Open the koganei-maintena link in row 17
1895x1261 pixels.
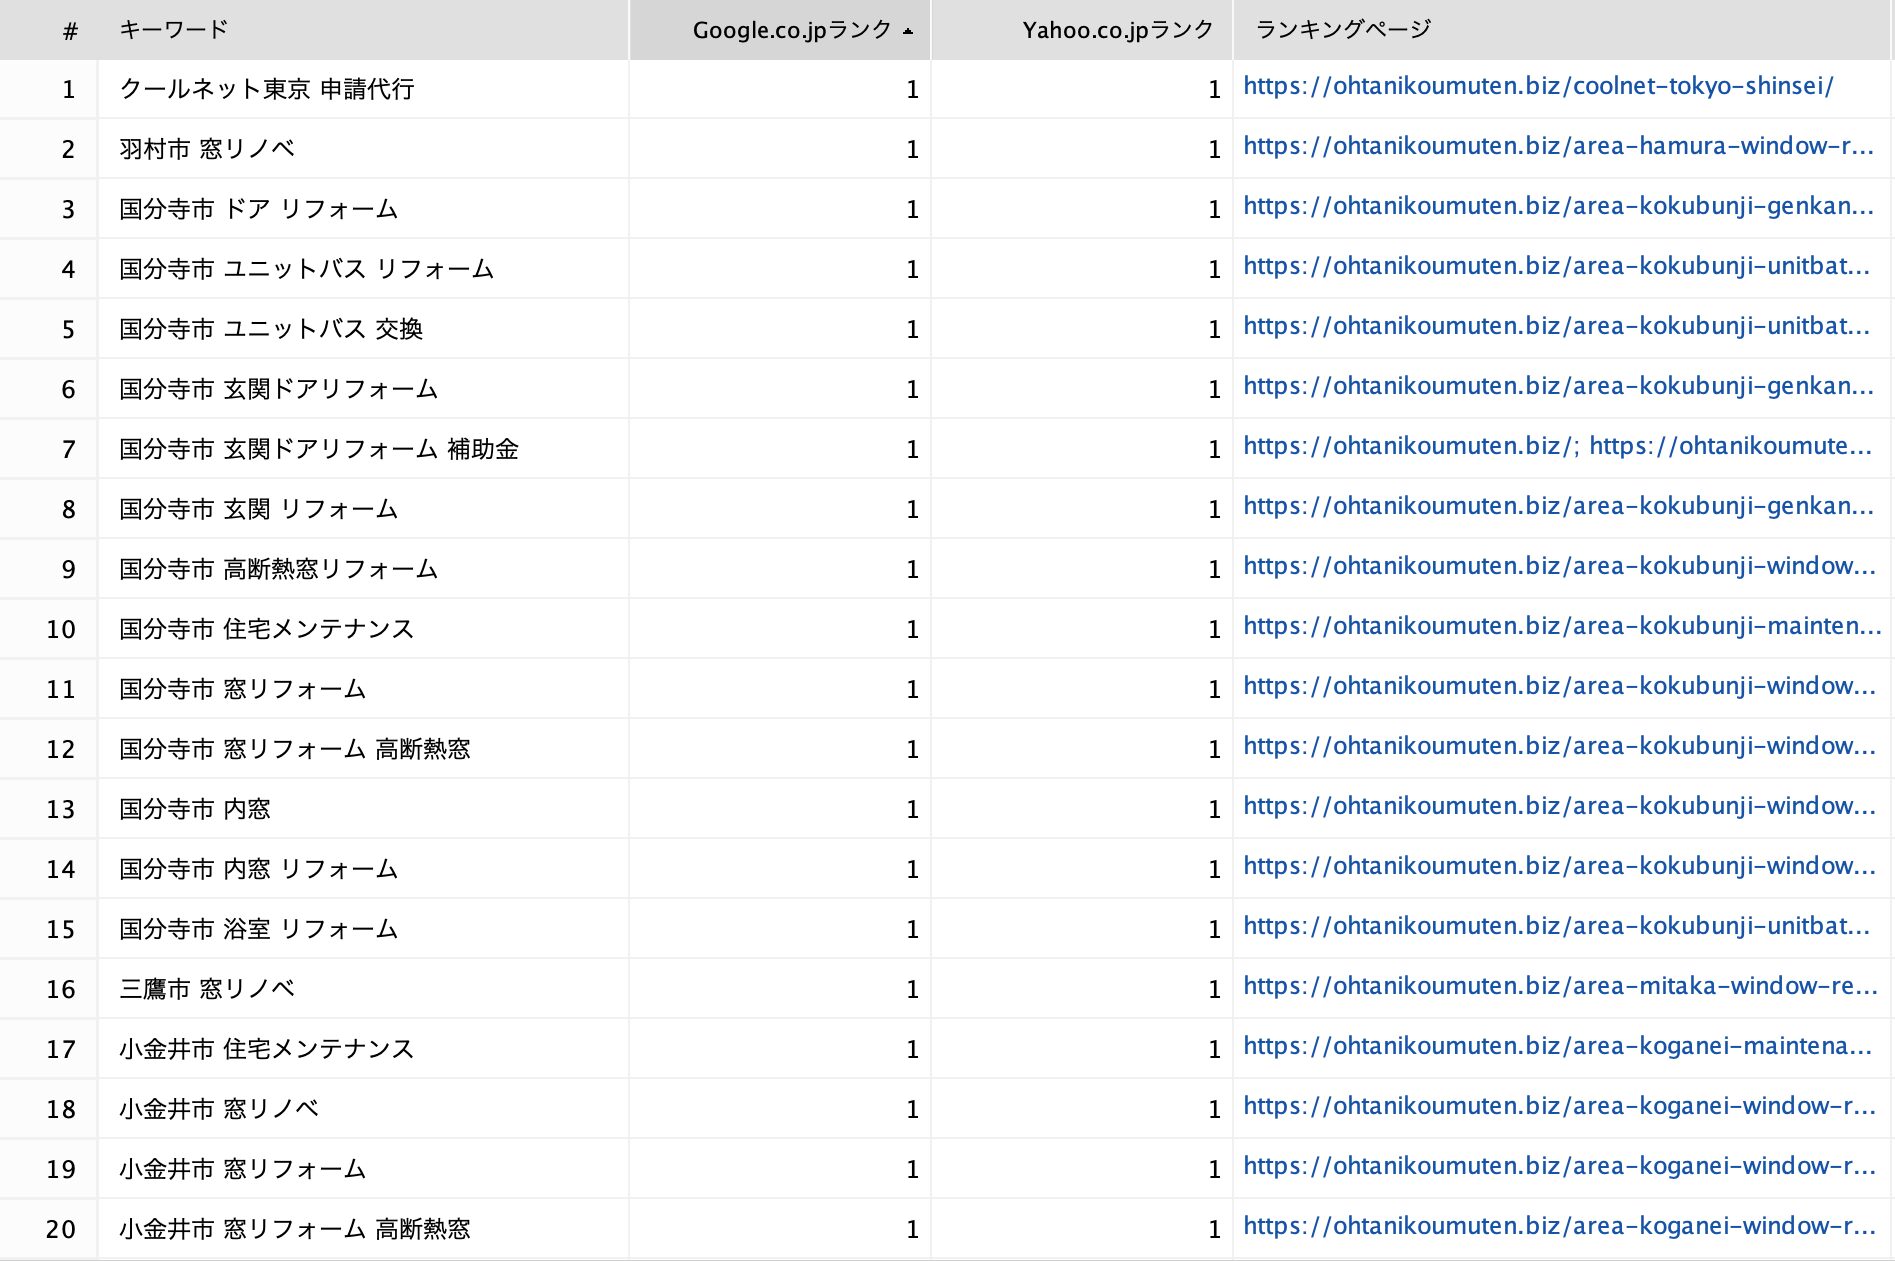click(1557, 1047)
